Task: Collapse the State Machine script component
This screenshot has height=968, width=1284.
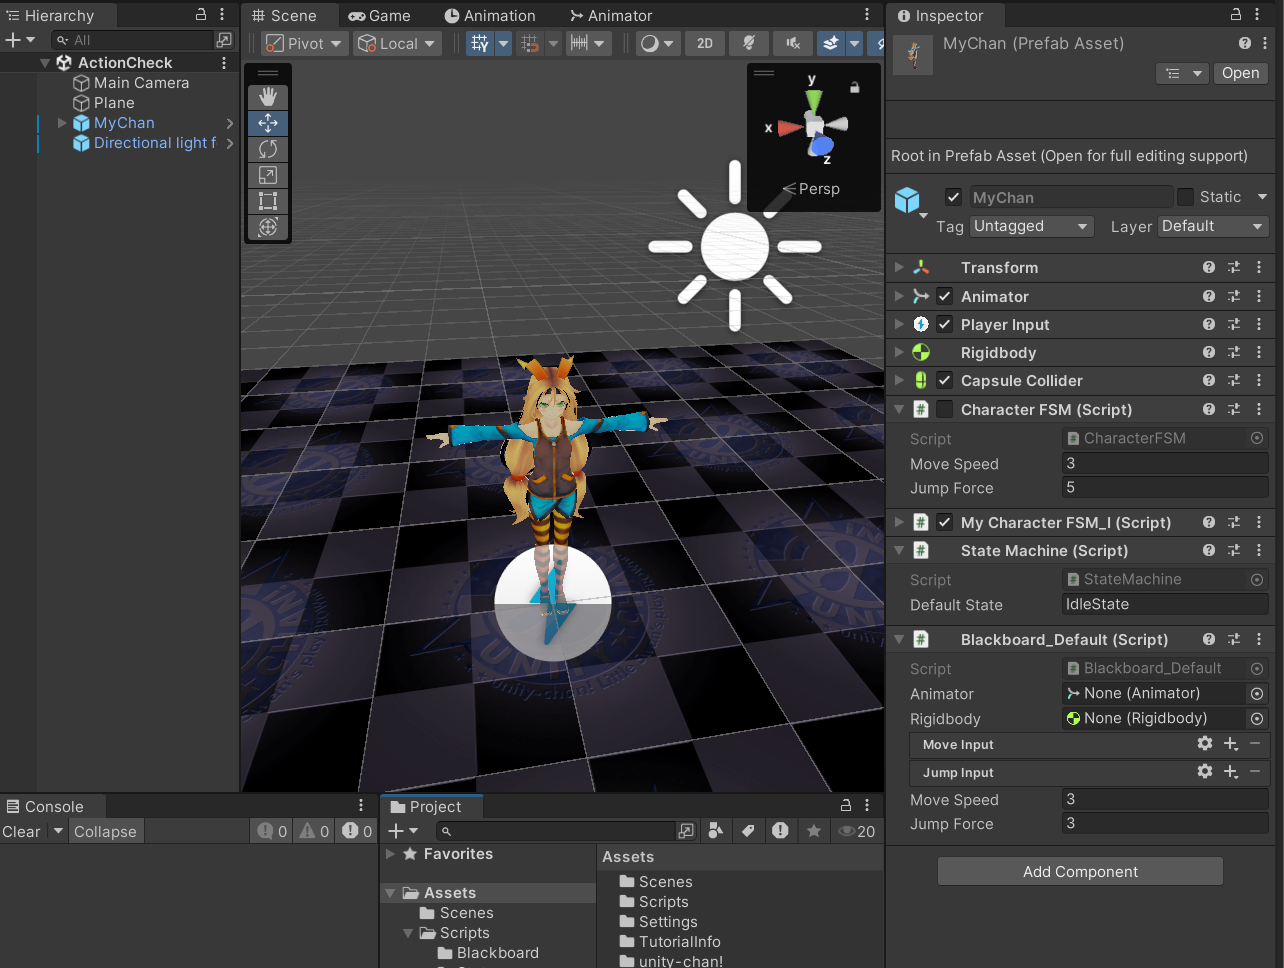Action: (x=899, y=550)
